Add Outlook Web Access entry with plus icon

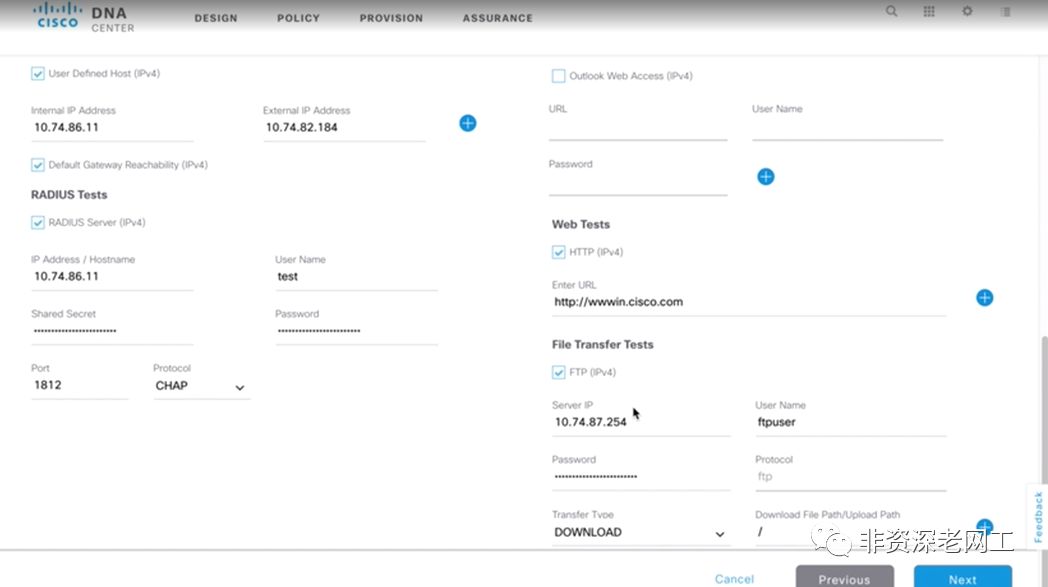766,177
